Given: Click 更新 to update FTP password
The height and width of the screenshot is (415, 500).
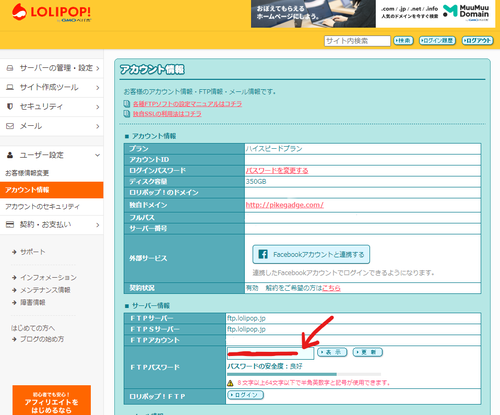Looking at the screenshot, I should tap(368, 352).
